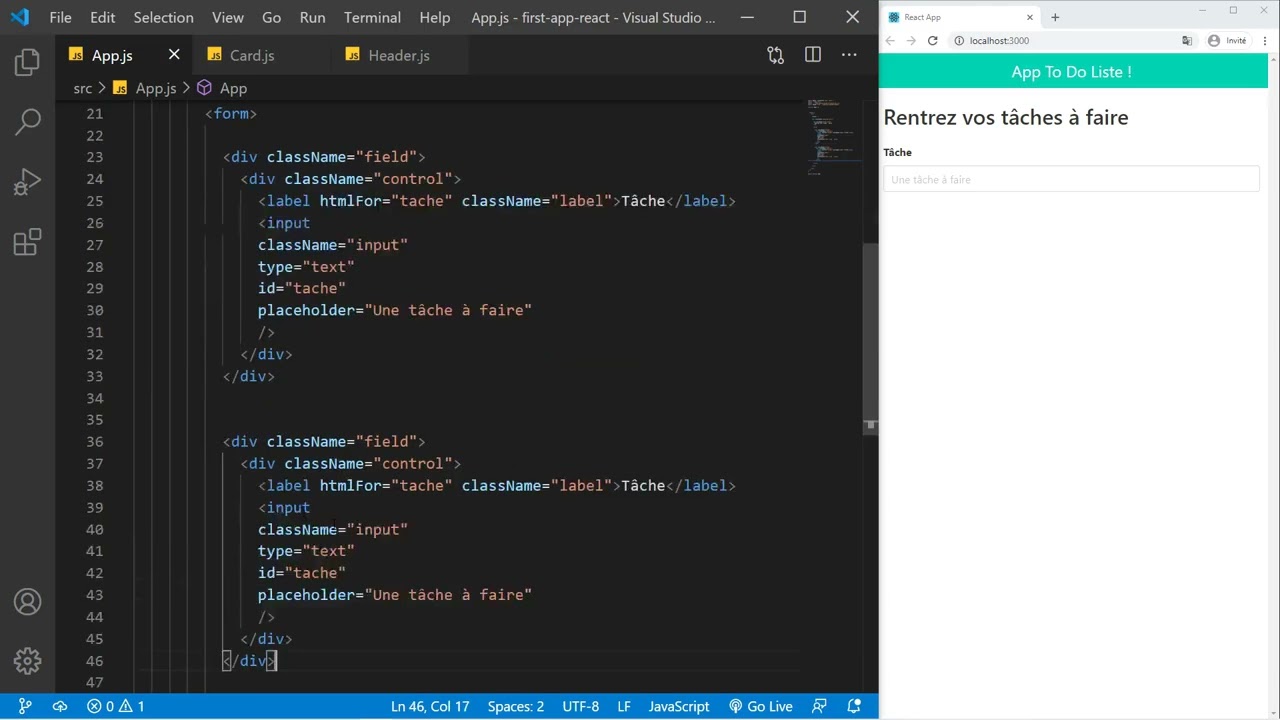This screenshot has height=720, width=1280.
Task: Open the Help menu
Action: [434, 17]
